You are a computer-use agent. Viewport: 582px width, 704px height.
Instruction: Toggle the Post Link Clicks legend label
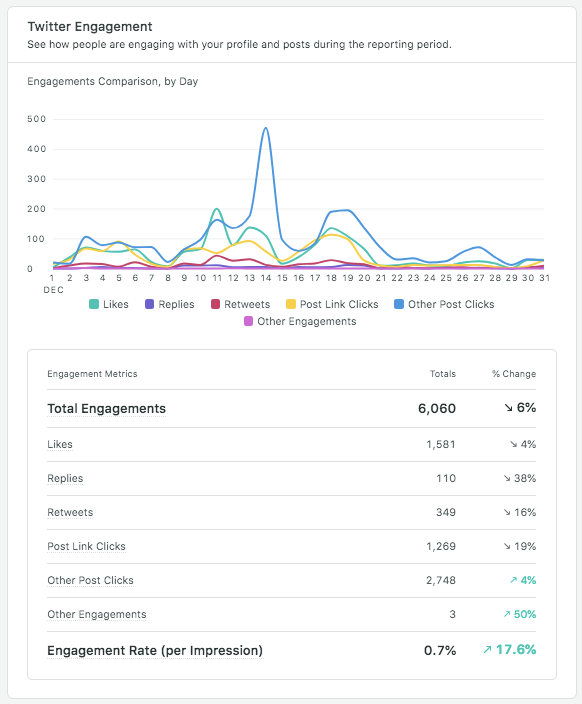[x=339, y=304]
